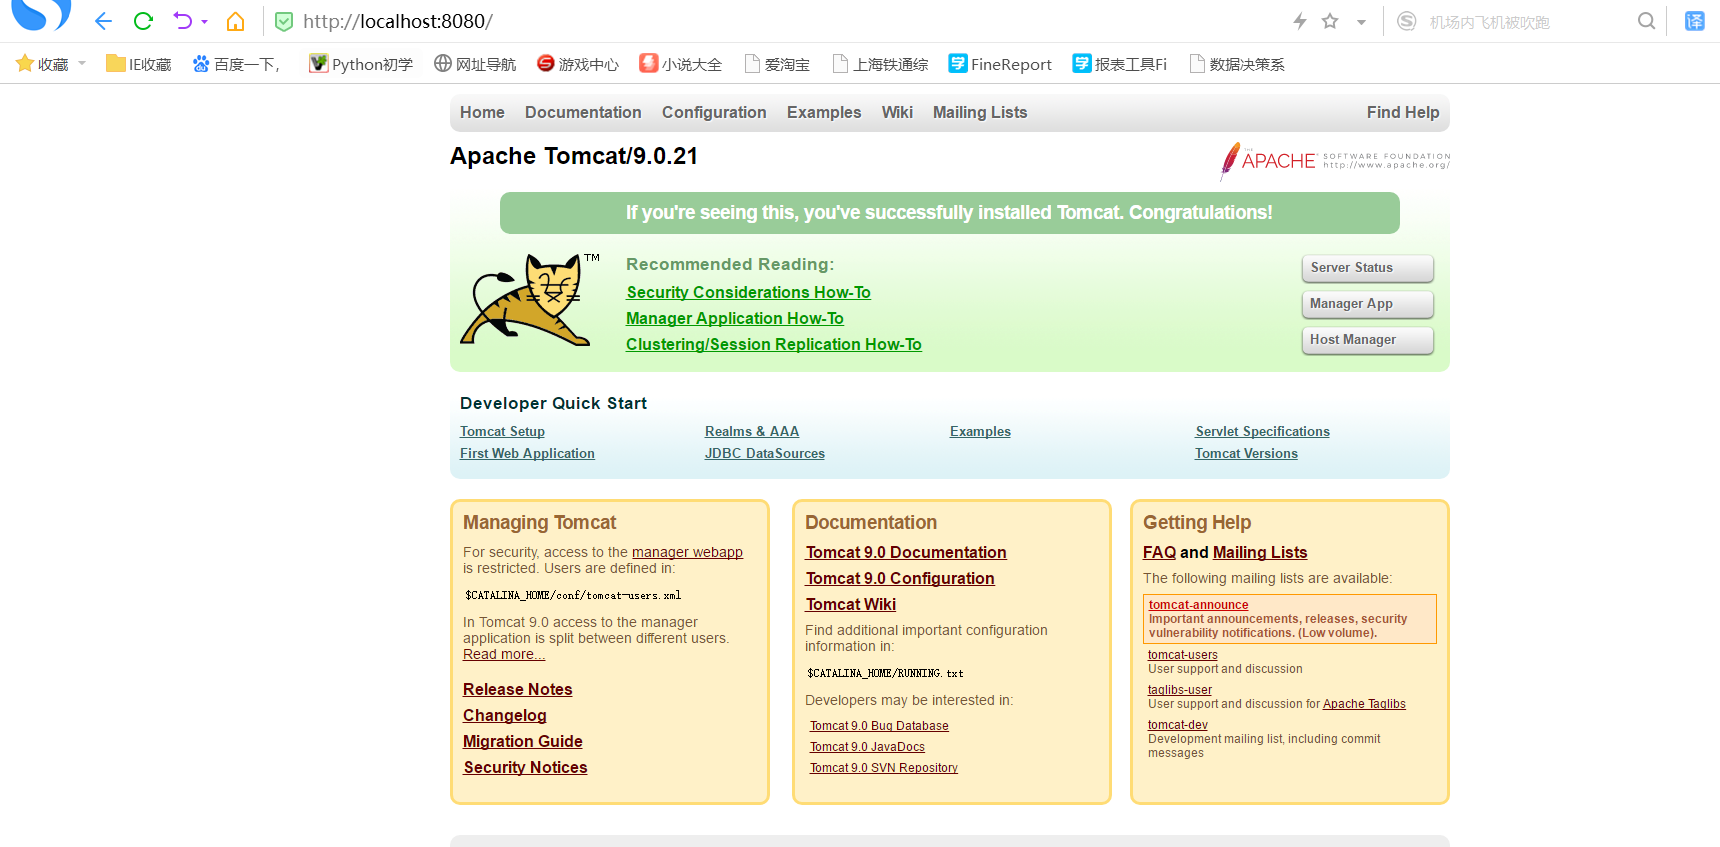Open Changelog link
The height and width of the screenshot is (847, 1720).
[505, 715]
